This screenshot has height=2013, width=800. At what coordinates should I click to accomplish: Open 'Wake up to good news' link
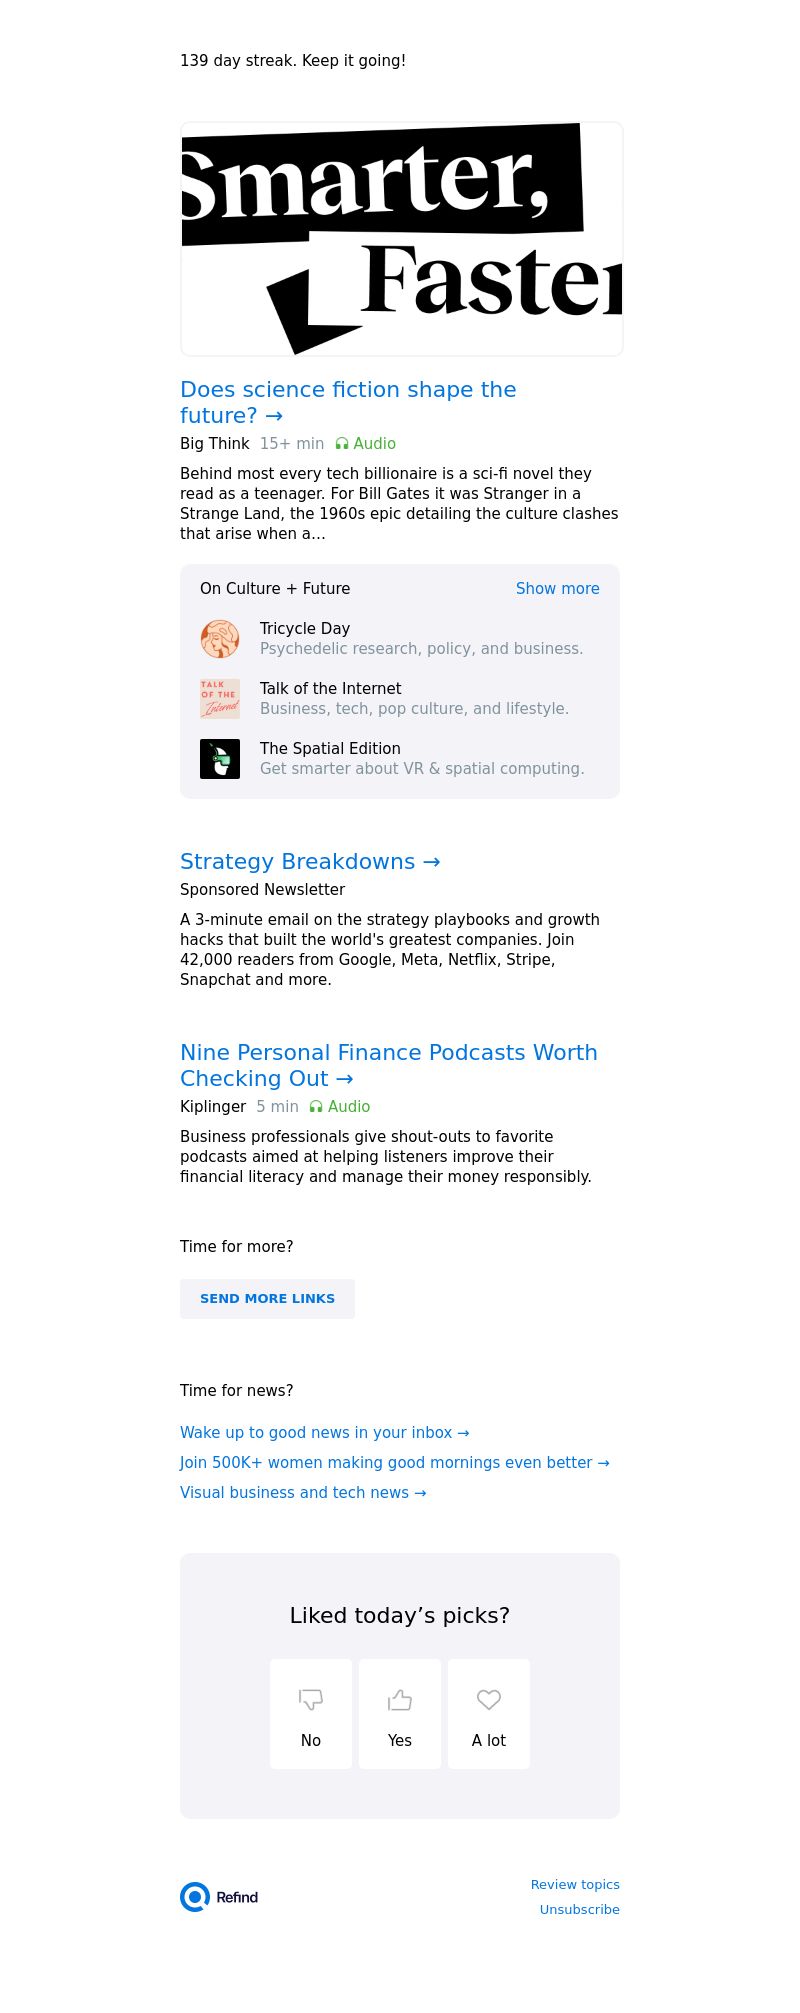(x=324, y=1433)
